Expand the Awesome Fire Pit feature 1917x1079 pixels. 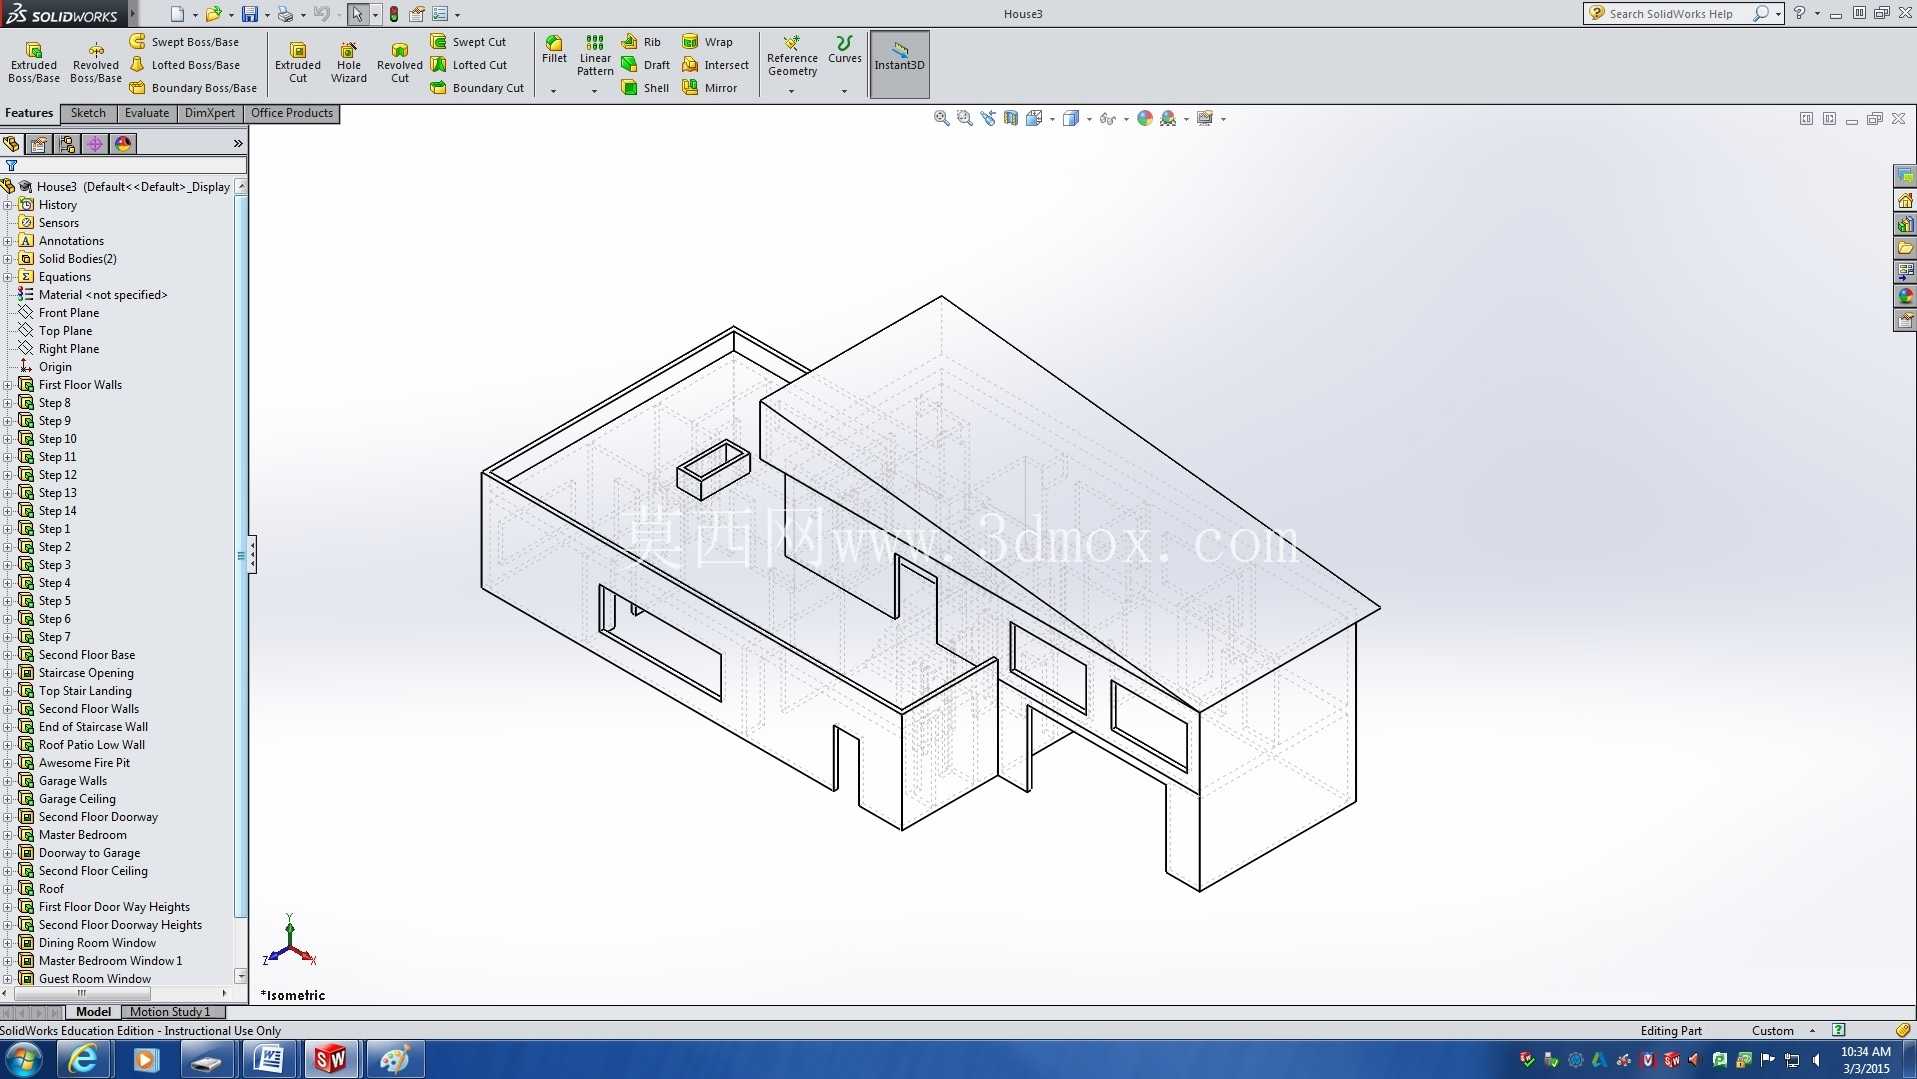pos(8,763)
